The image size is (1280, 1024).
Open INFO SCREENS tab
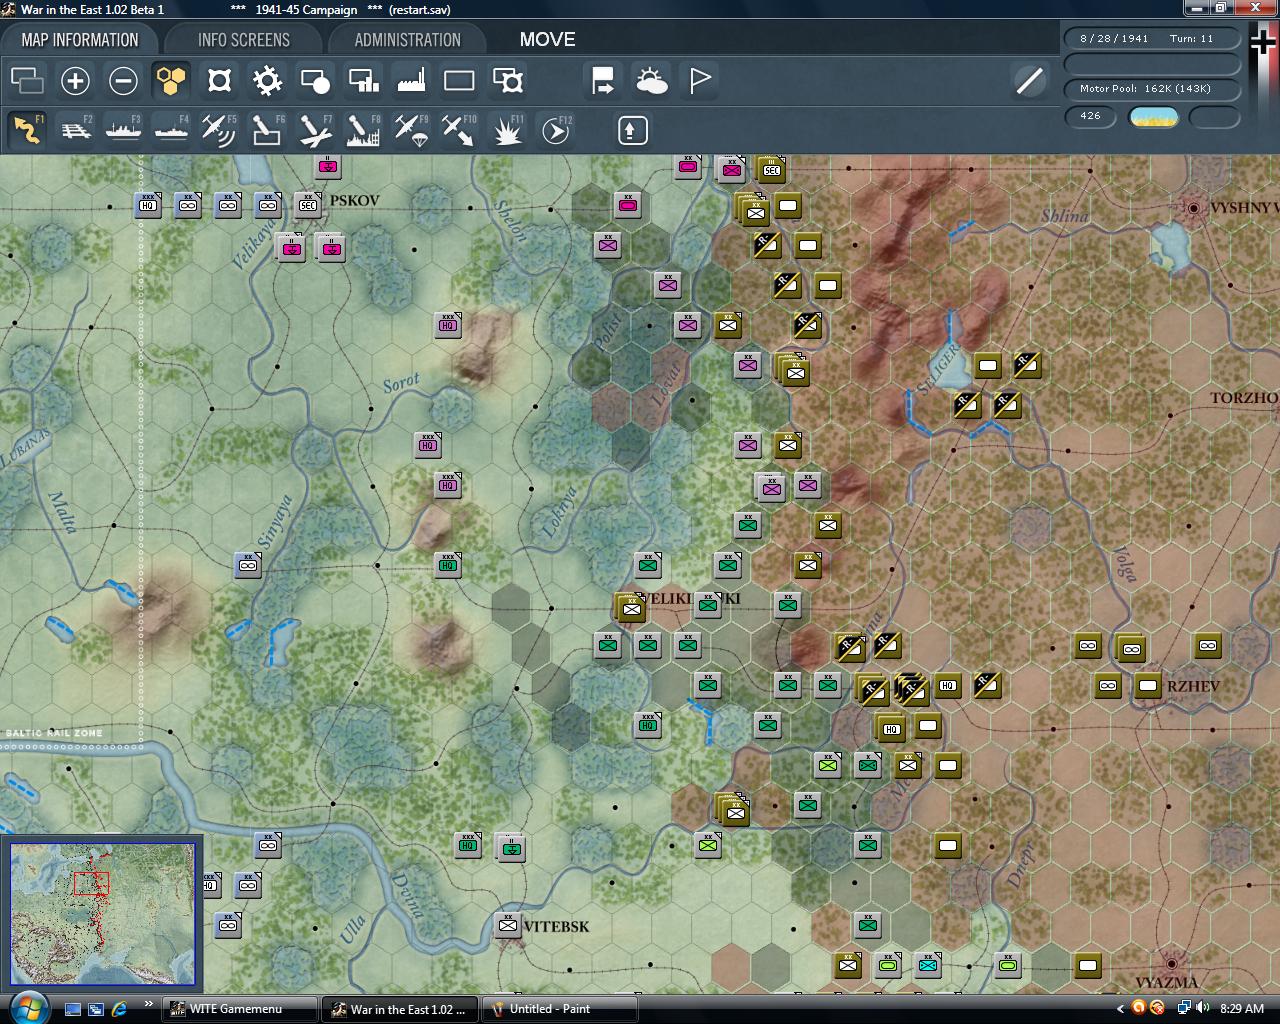pyautogui.click(x=244, y=40)
